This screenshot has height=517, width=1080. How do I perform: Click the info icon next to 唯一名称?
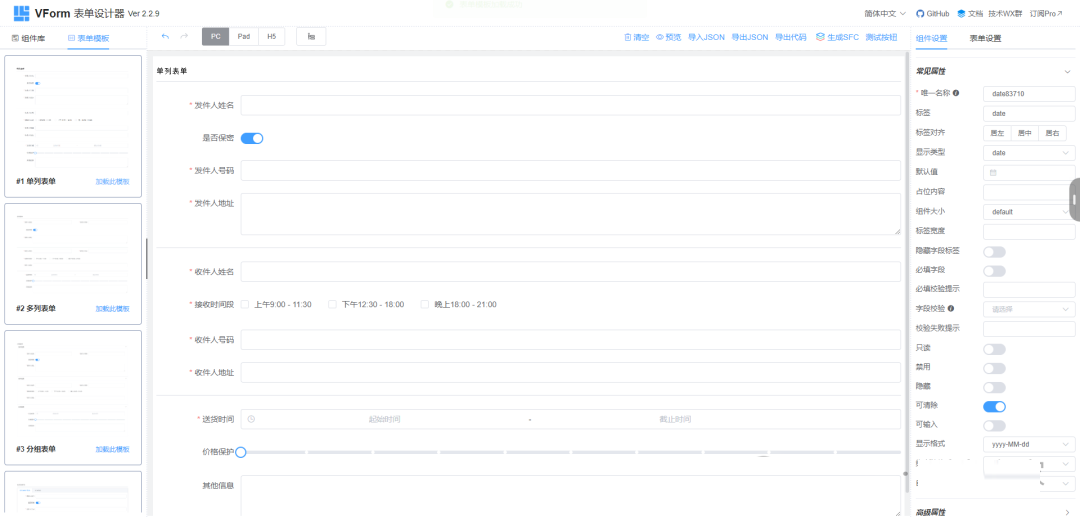(x=956, y=93)
